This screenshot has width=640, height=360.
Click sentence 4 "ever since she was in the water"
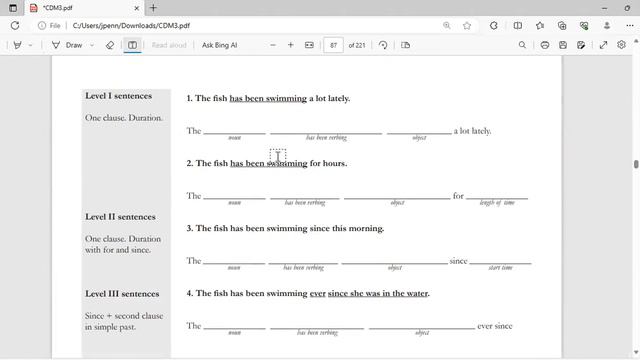tap(369, 293)
